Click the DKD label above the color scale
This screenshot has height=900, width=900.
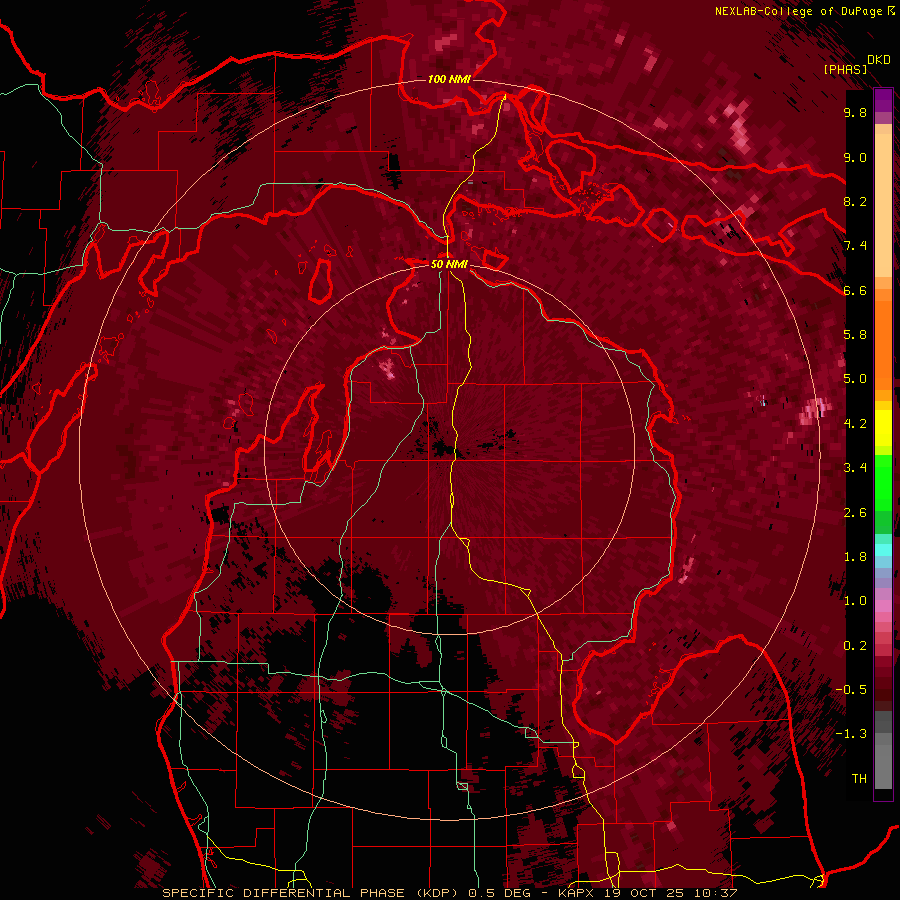[878, 60]
